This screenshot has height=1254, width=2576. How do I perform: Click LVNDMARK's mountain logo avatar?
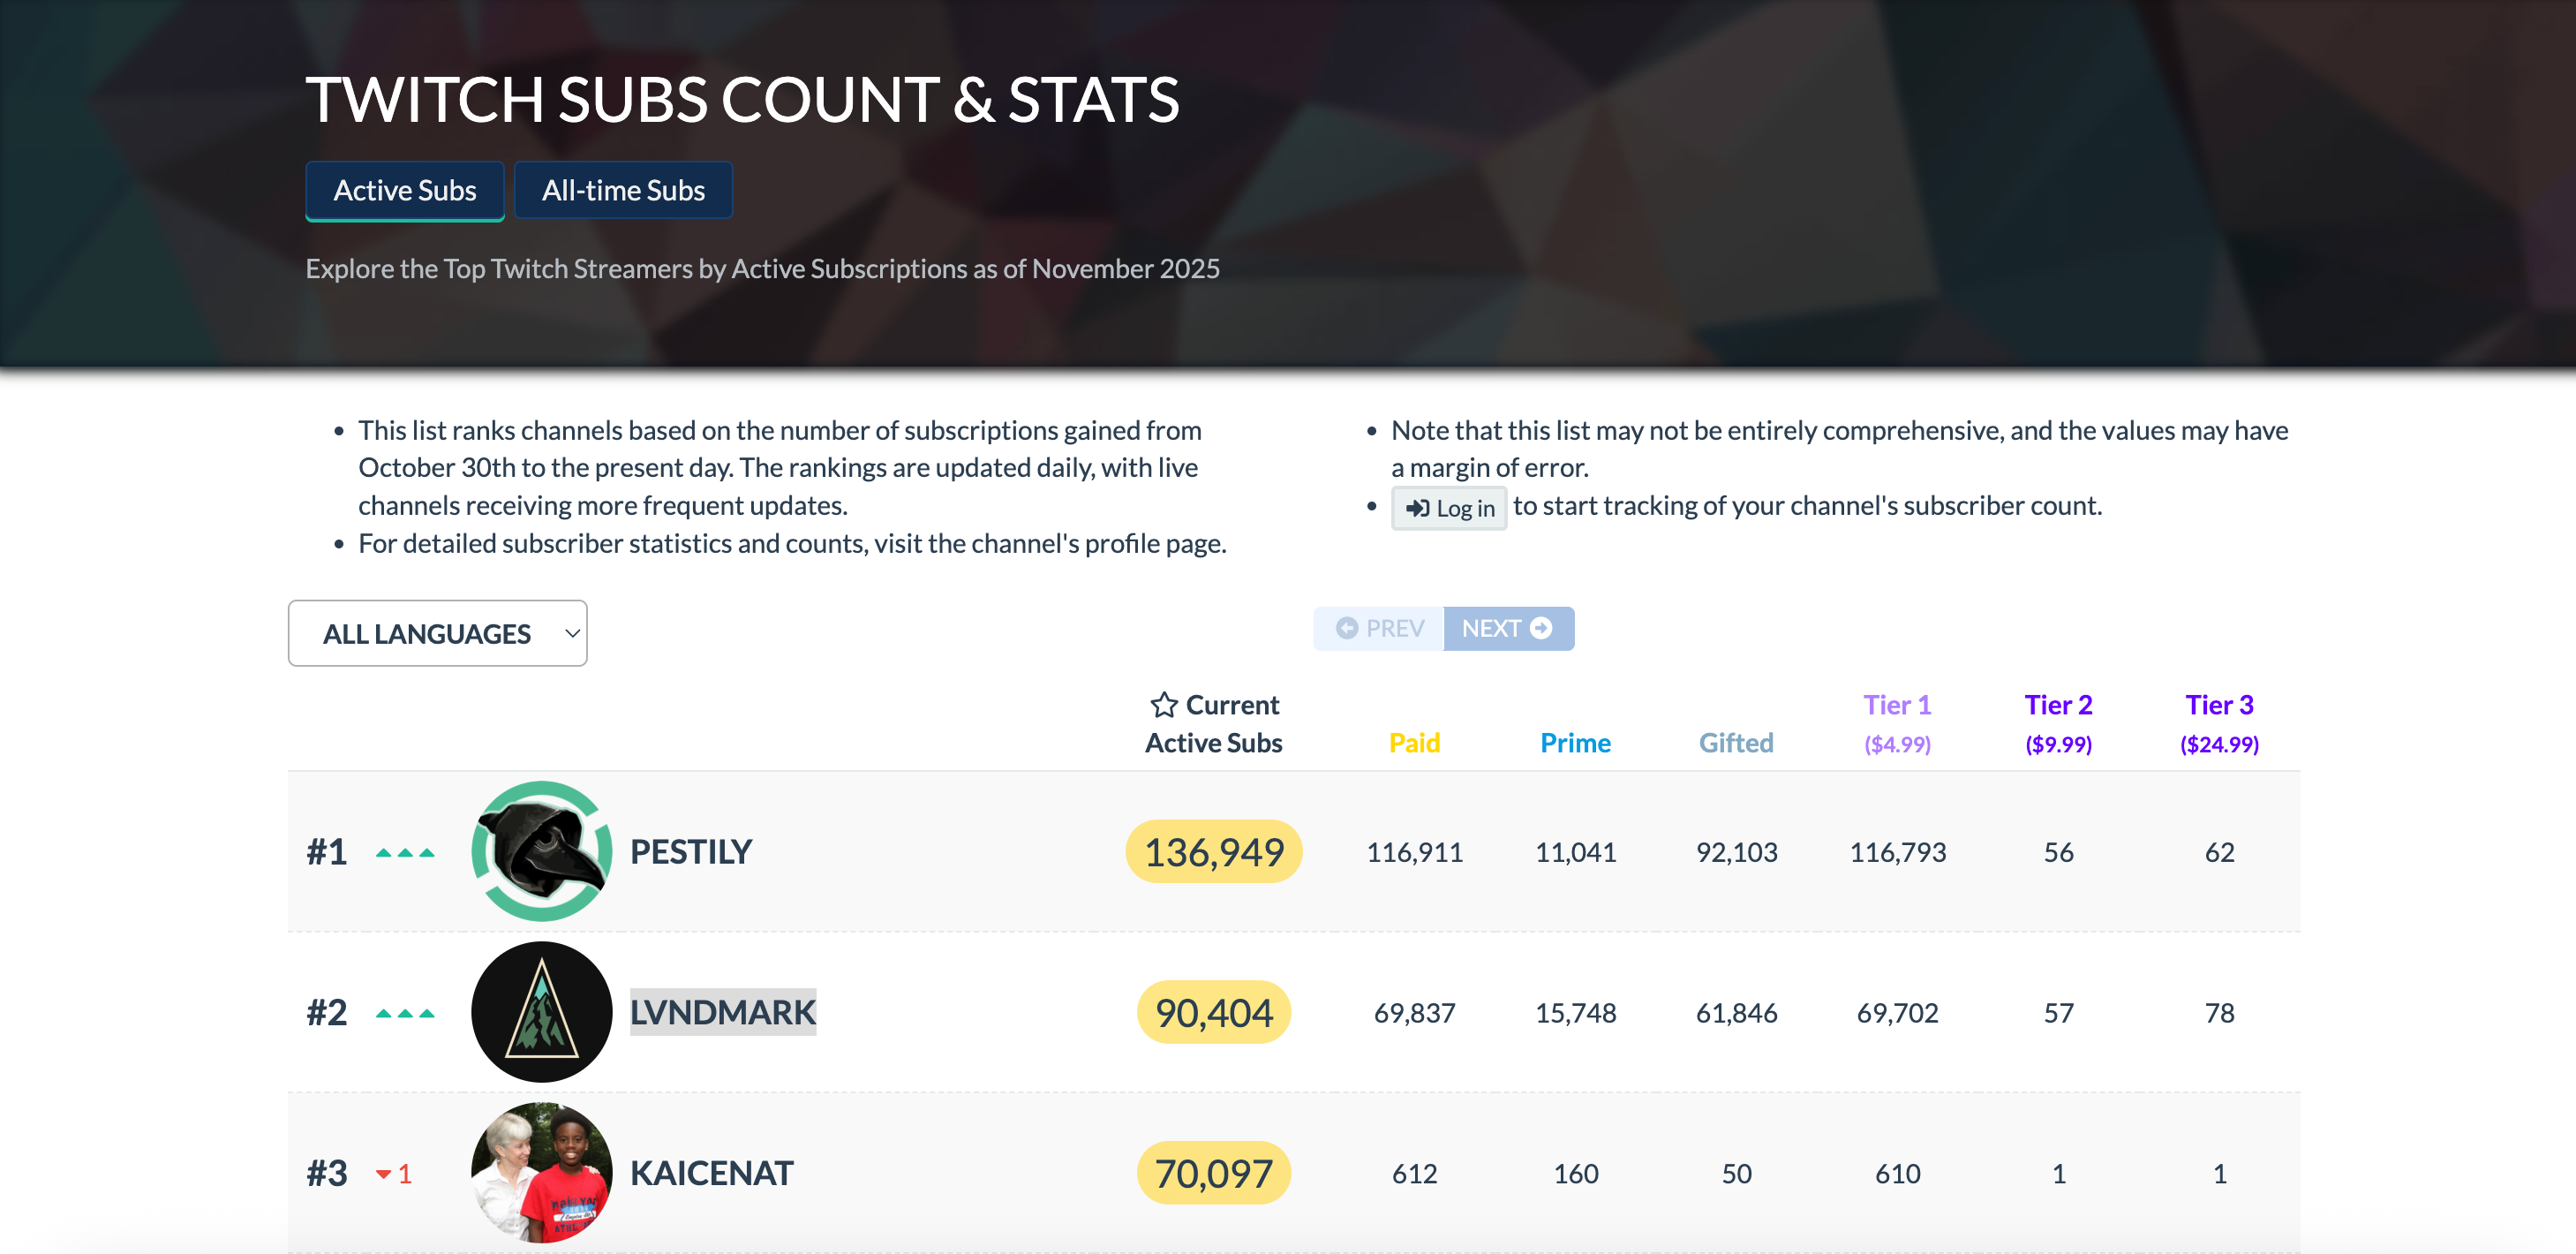tap(541, 1012)
